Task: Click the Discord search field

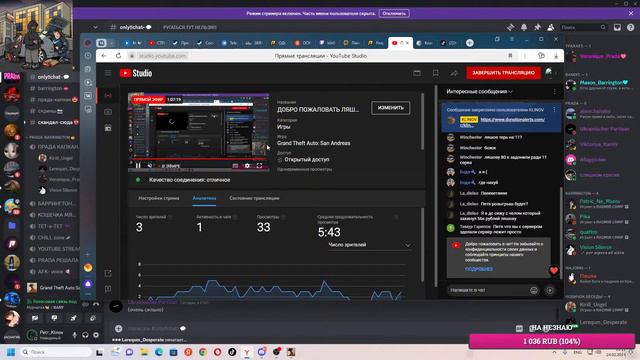Action: point(584,27)
